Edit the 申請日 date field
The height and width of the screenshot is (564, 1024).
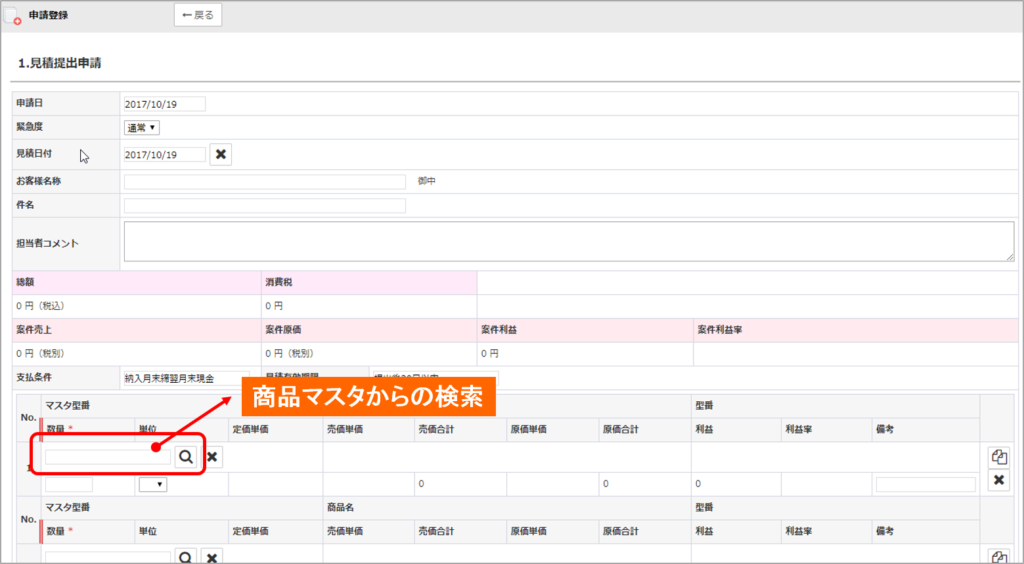(165, 104)
